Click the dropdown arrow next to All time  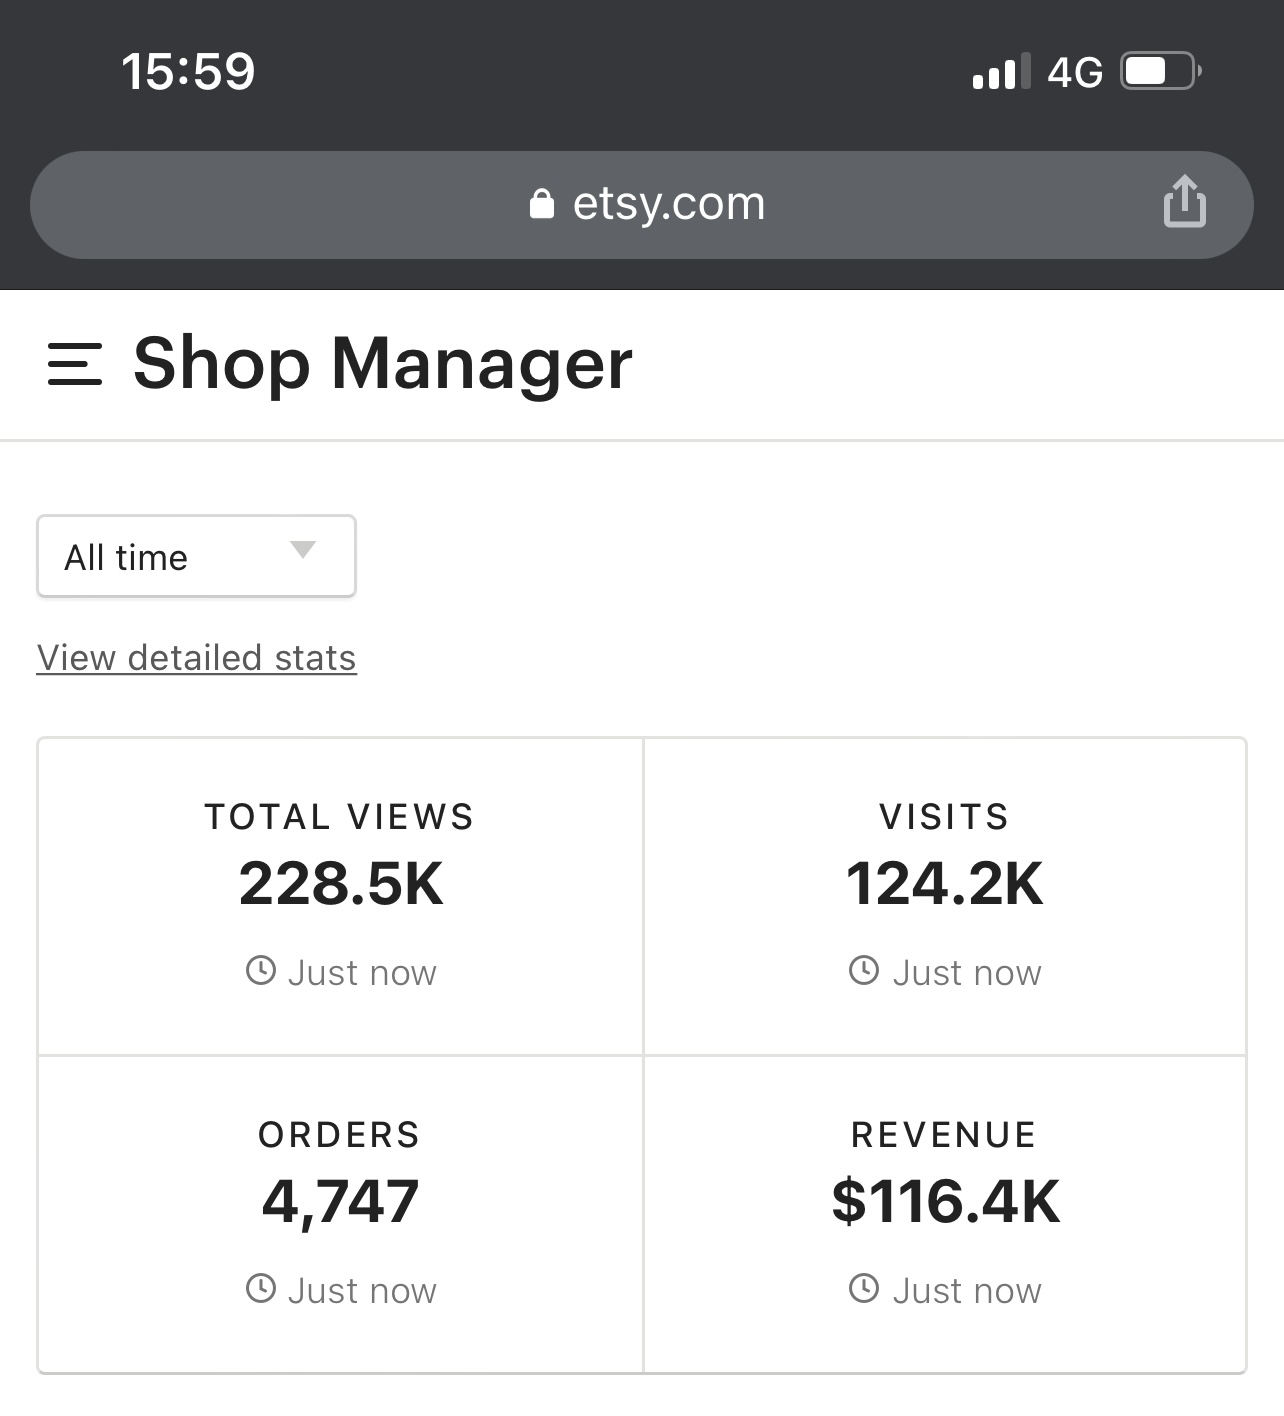(302, 549)
